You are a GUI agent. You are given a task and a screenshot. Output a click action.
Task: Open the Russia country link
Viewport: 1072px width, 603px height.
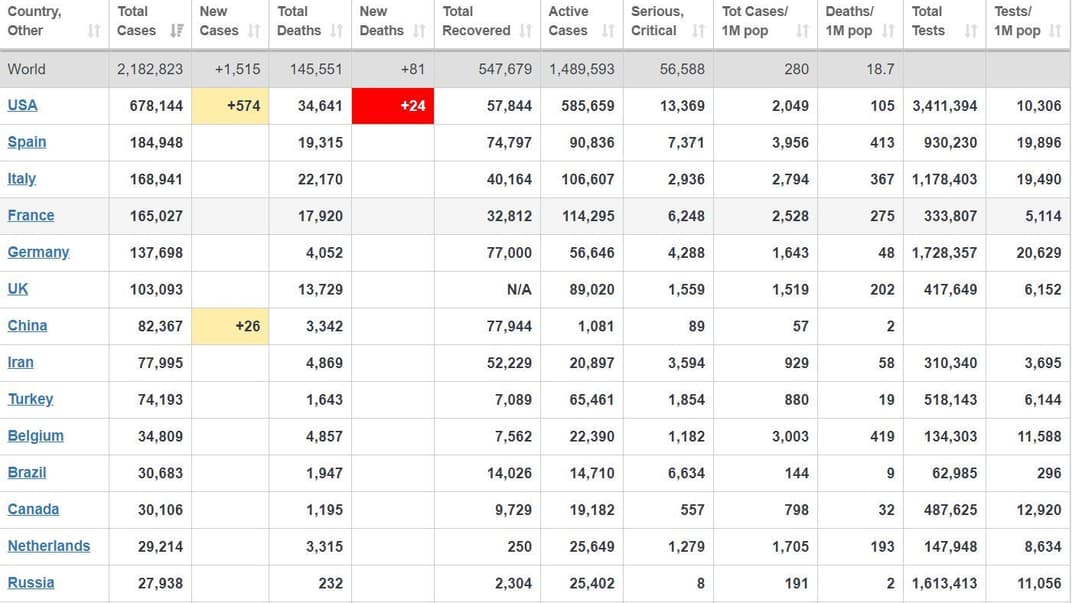click(31, 583)
